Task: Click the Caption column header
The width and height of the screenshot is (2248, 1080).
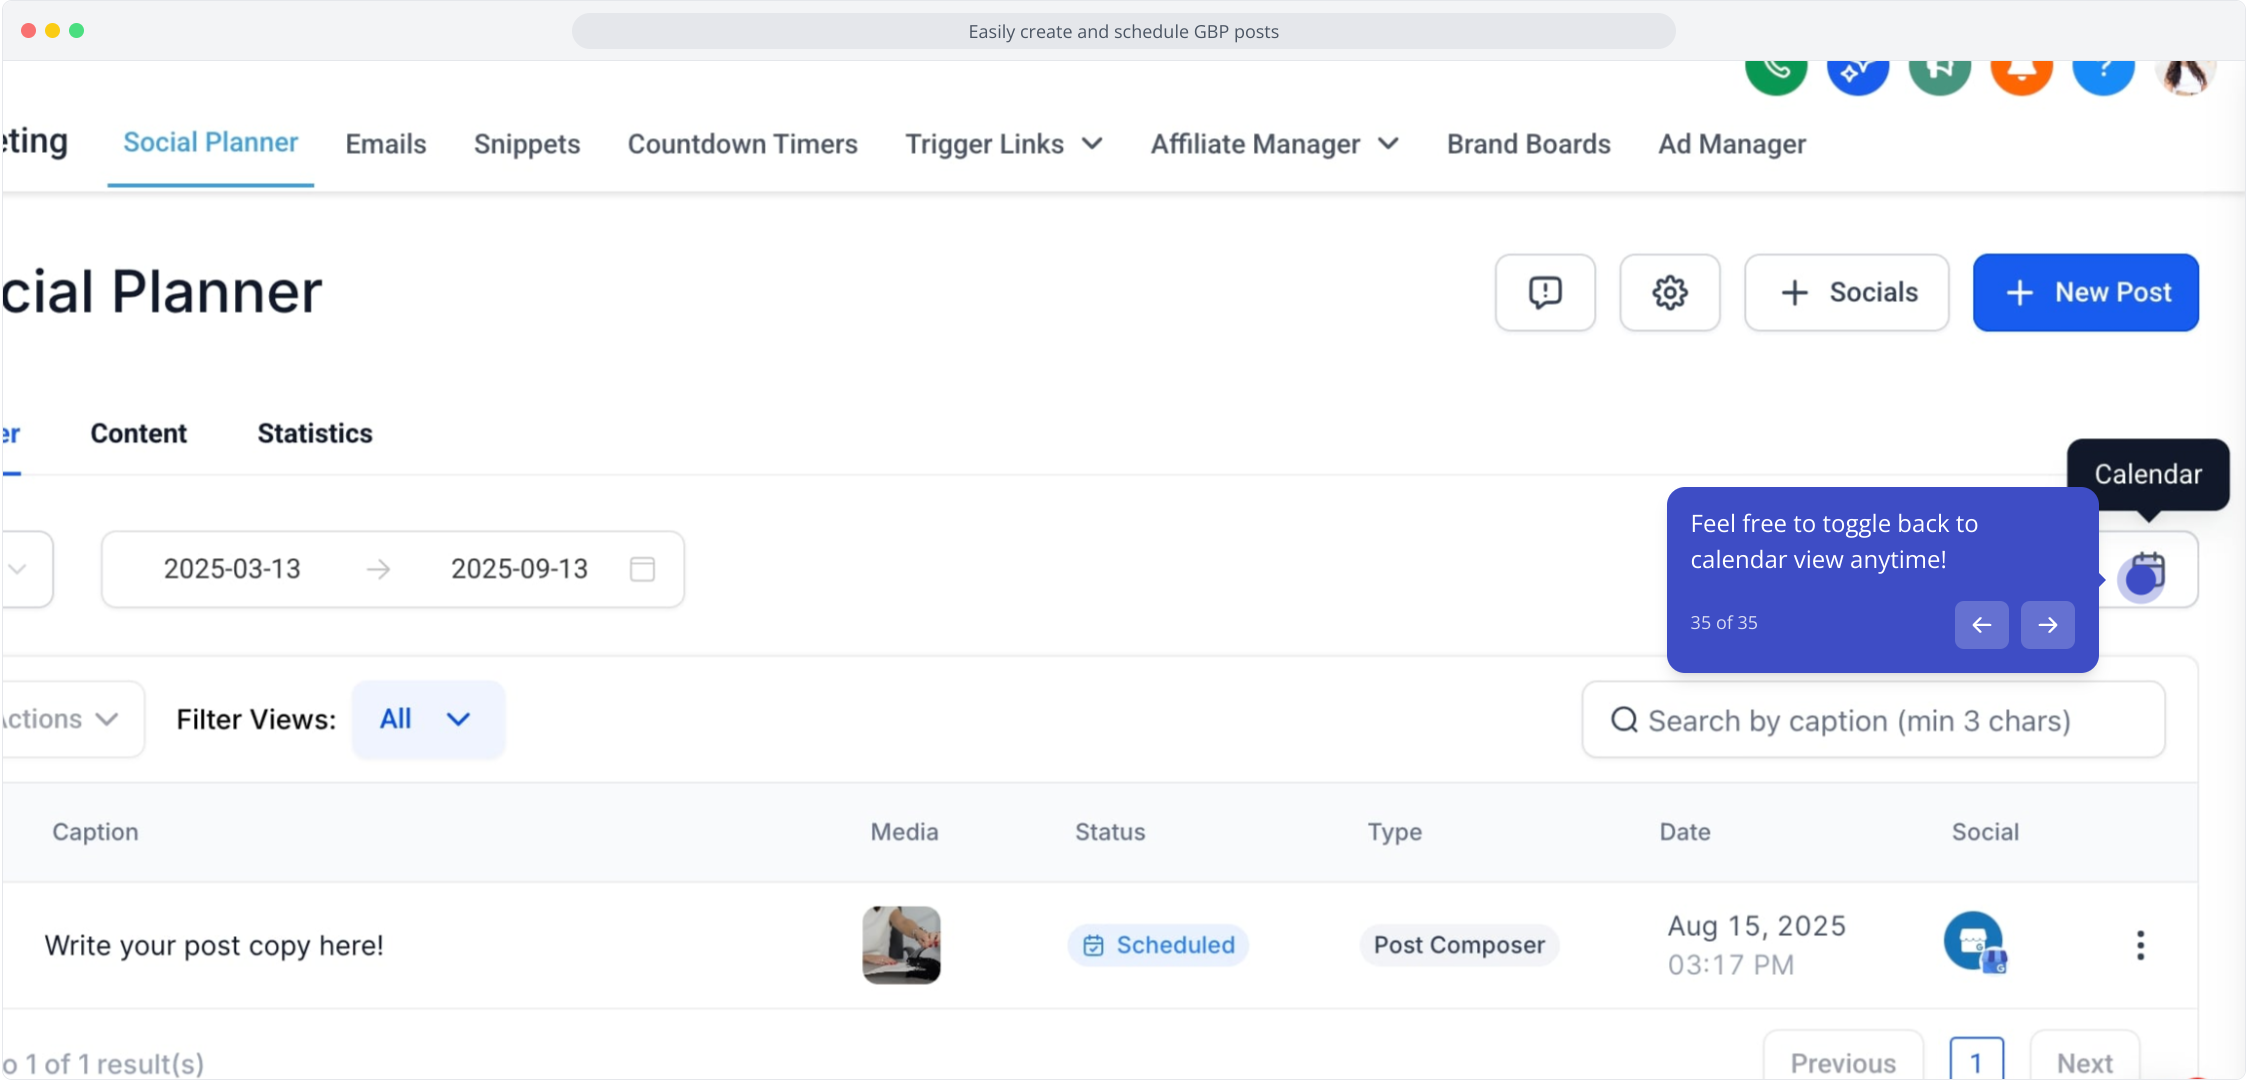Action: click(95, 832)
